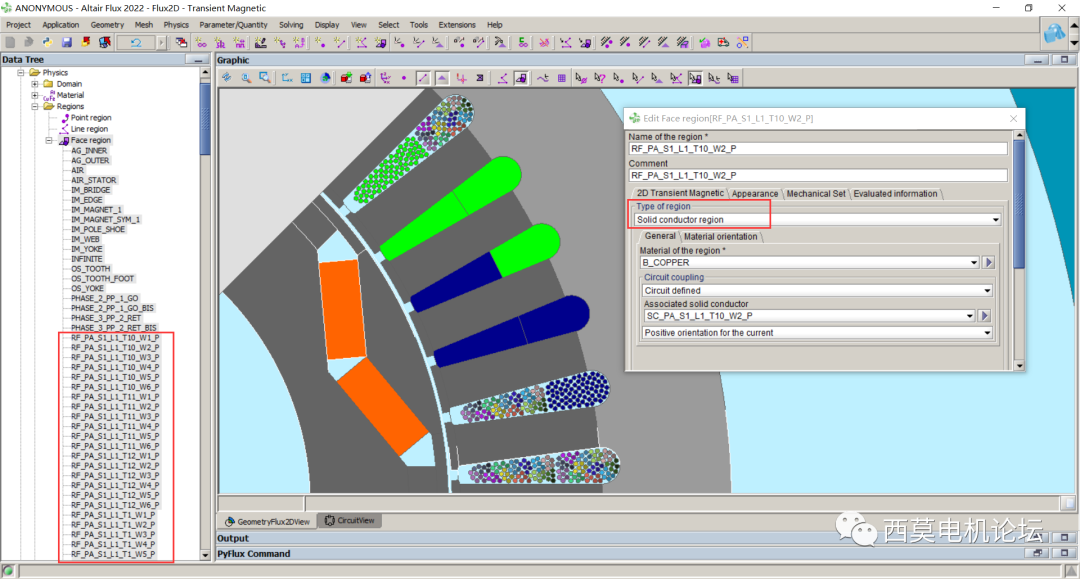
Task: Toggle the display lines button in Graphic toolbar
Action: click(x=424, y=78)
